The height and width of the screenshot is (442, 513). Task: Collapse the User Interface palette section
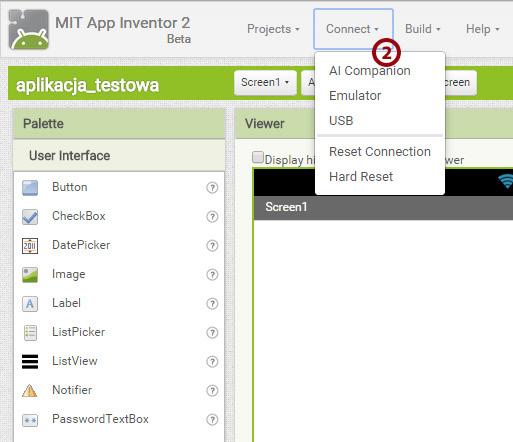(119, 156)
